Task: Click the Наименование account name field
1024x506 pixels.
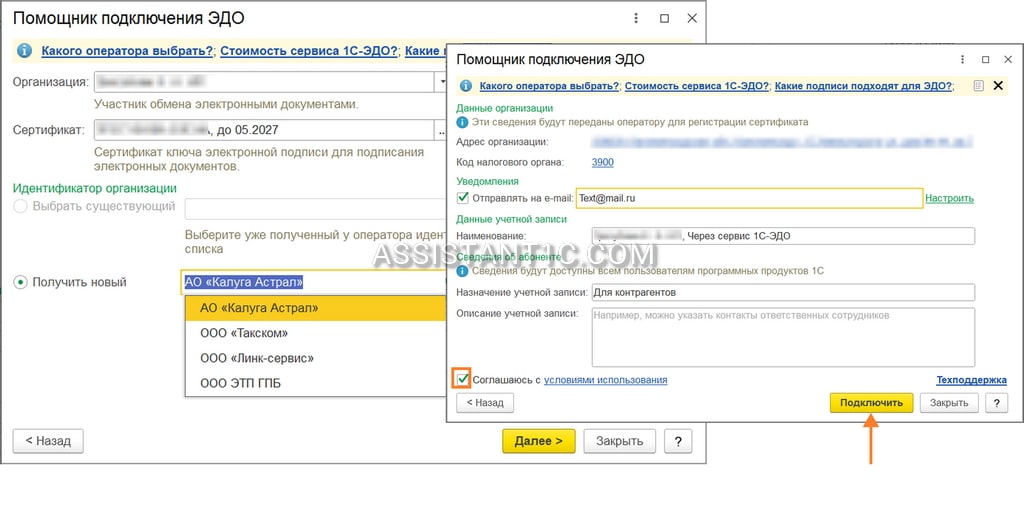Action: [x=783, y=236]
